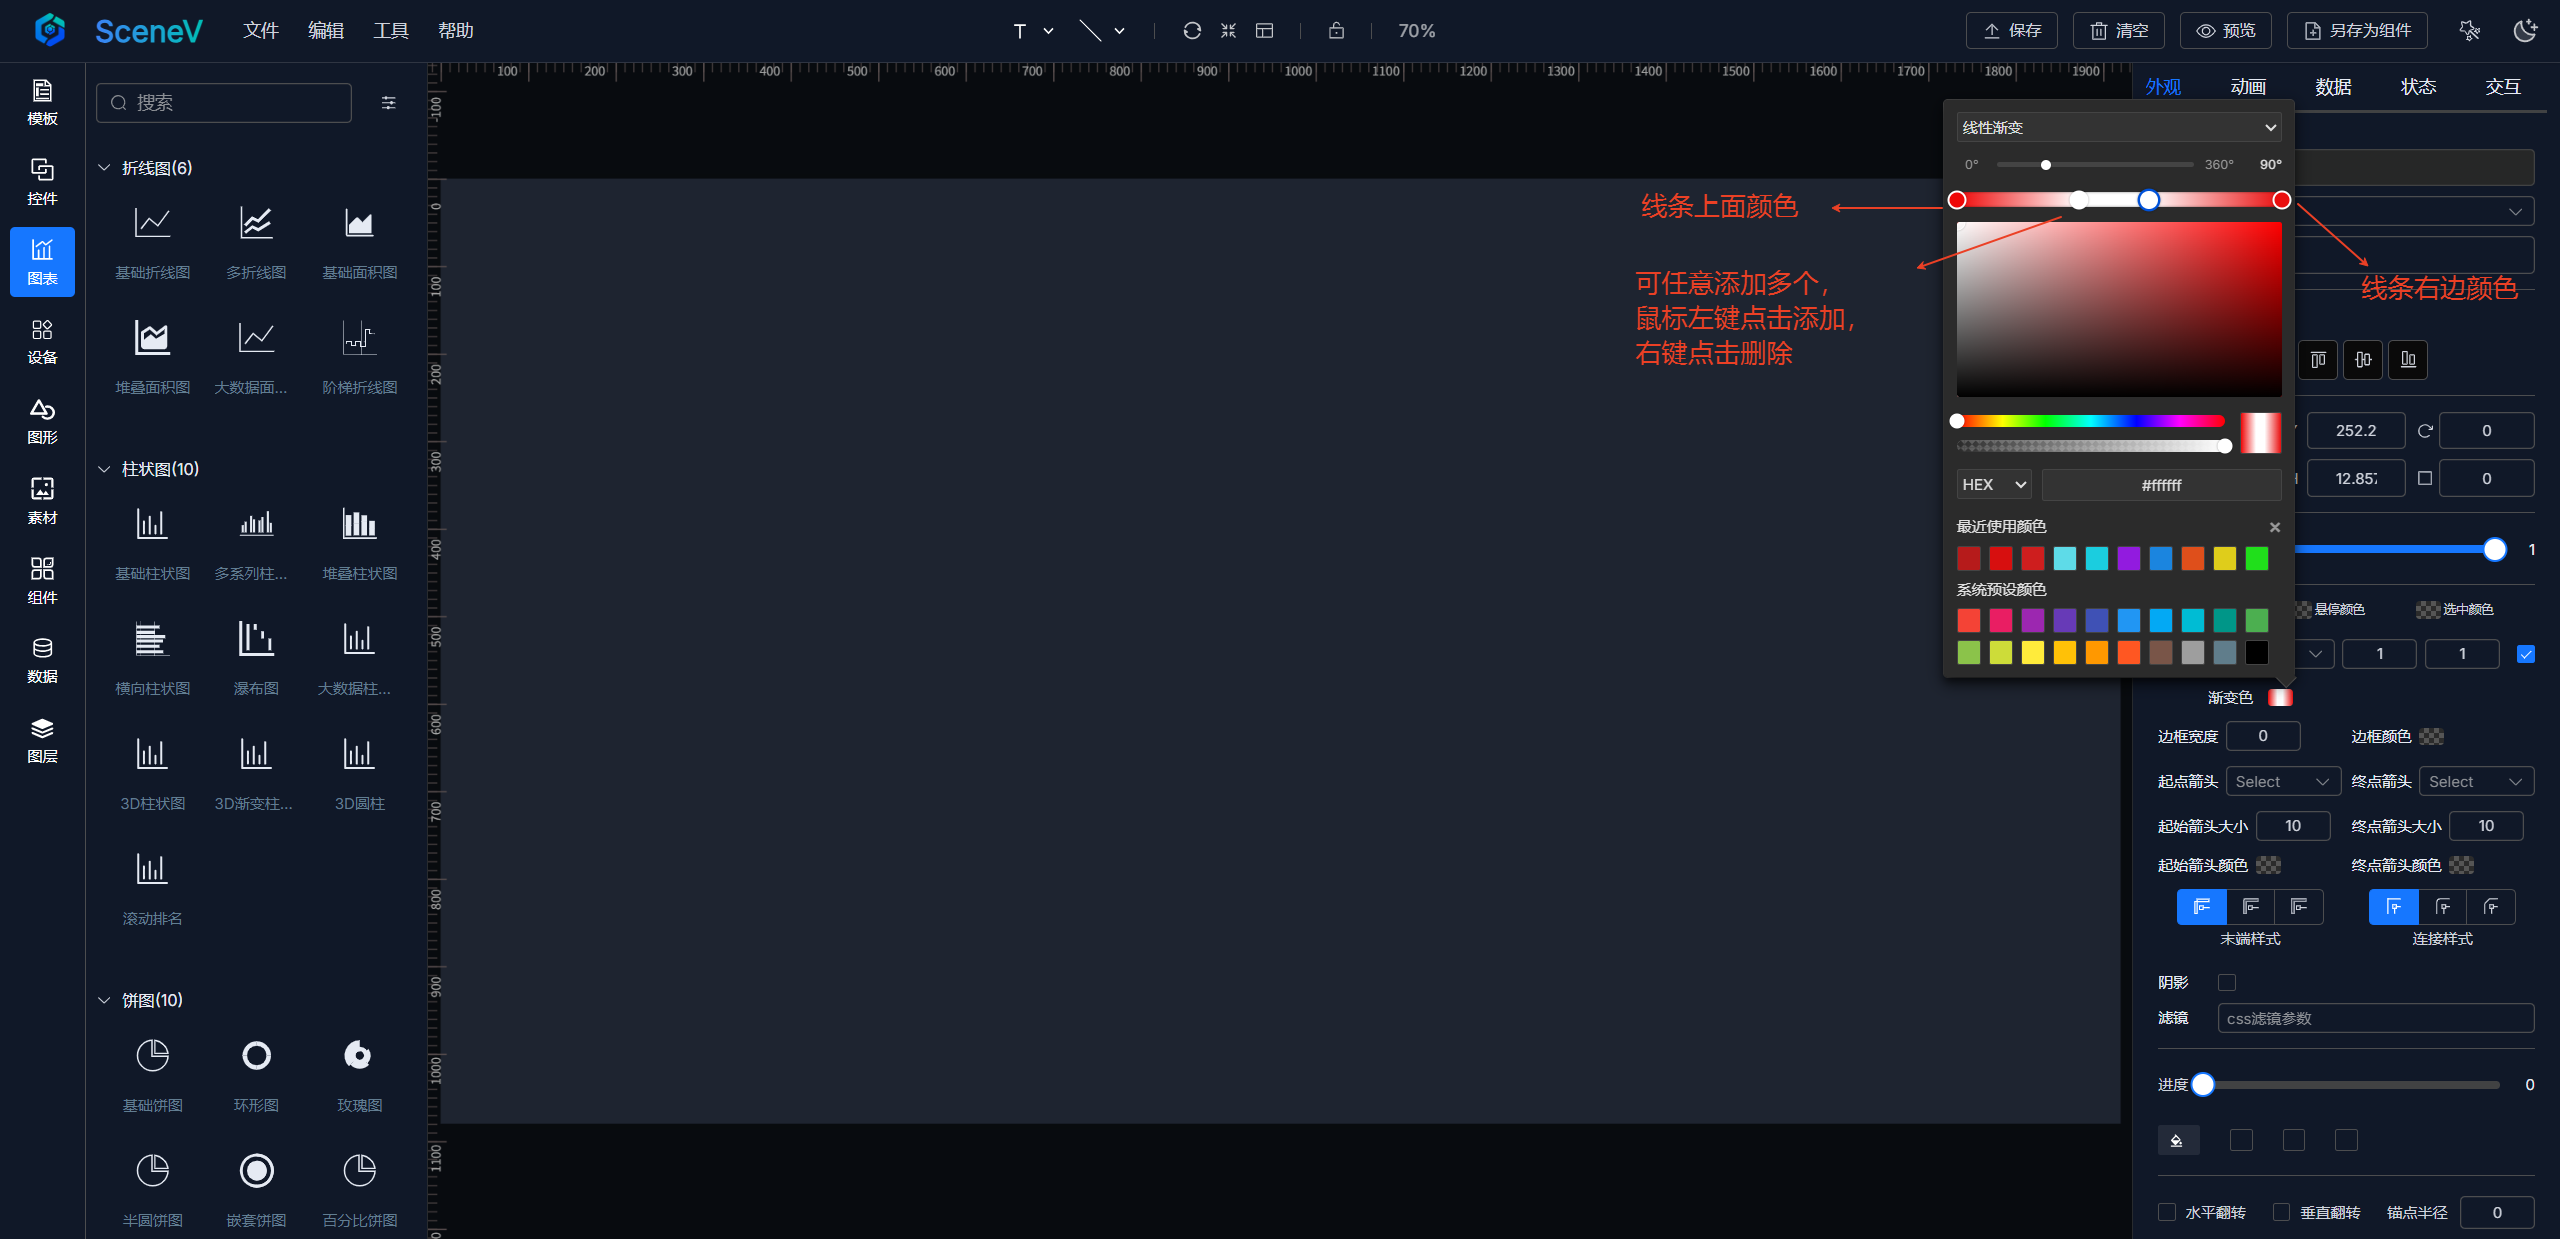Select the 基础折线图 chart icon
The image size is (2560, 1239).
tap(152, 223)
